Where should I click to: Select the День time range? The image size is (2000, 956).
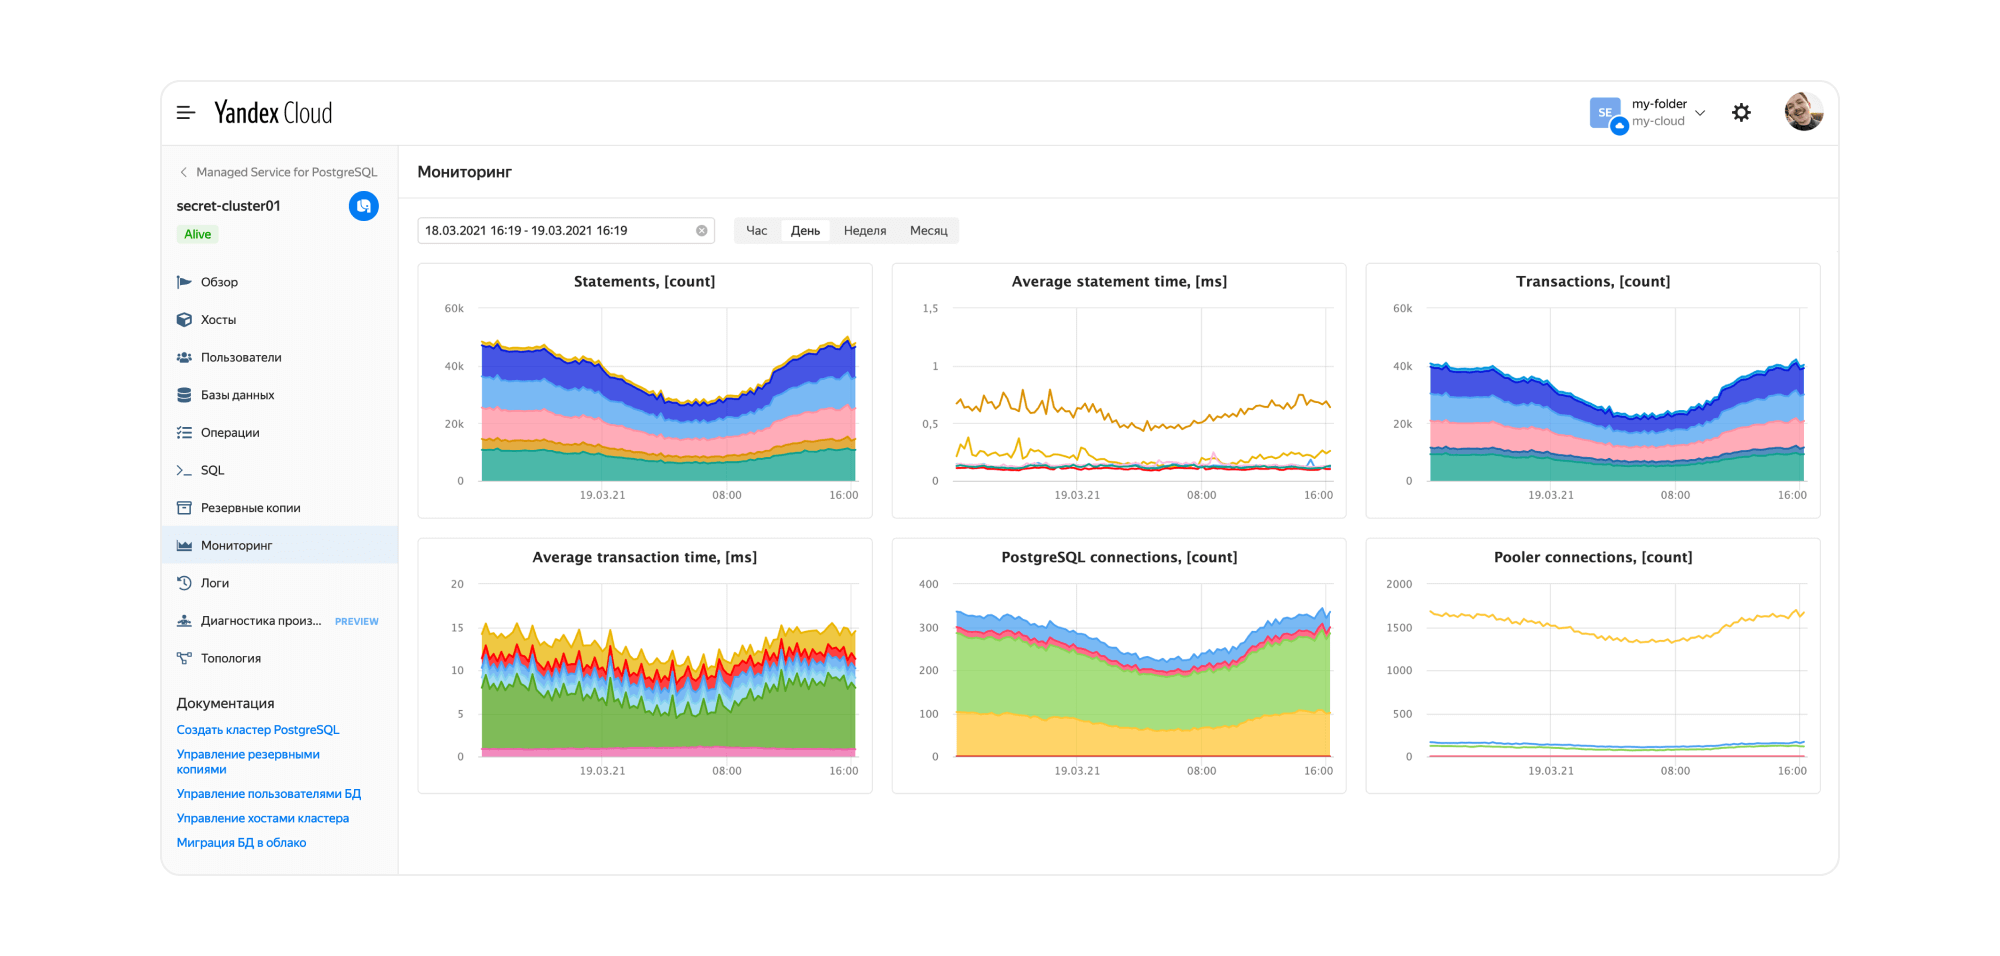805,231
